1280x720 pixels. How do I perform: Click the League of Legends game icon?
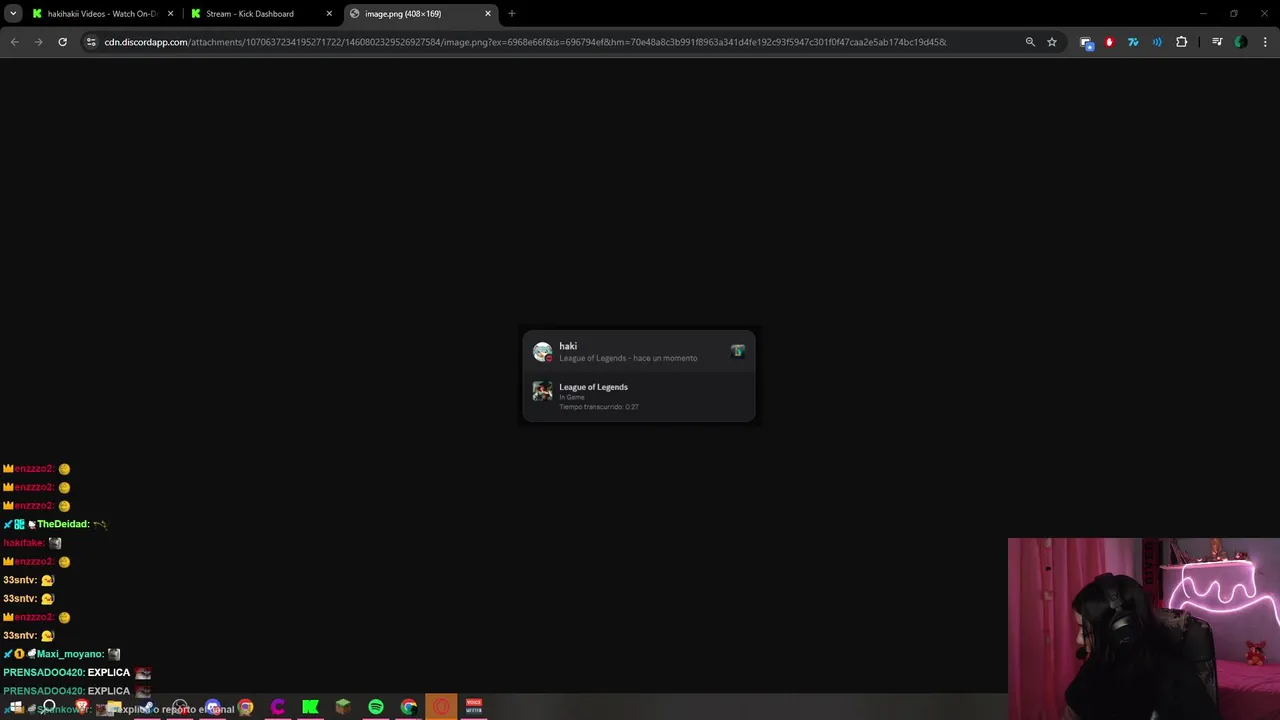click(542, 391)
